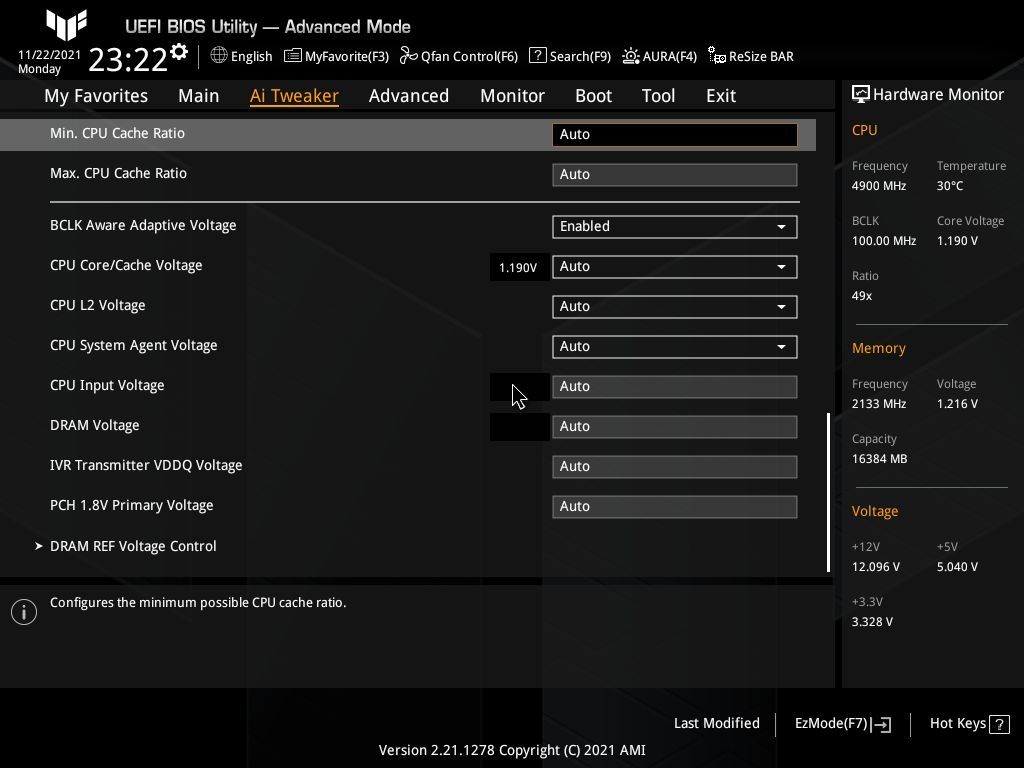The image size is (1024, 768).
Task: Click the BCLK 100.00 MHz value
Action: 884,241
